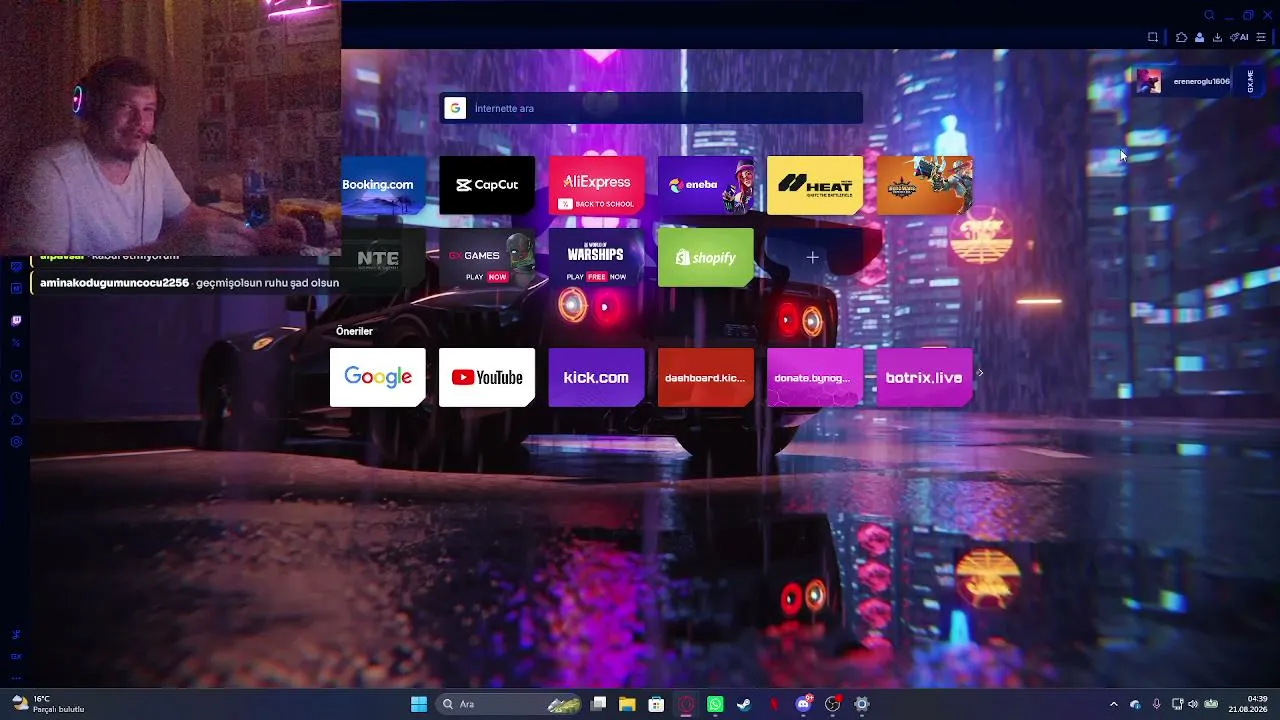
Task: Show more suggestions with the right arrow
Action: [x=980, y=373]
